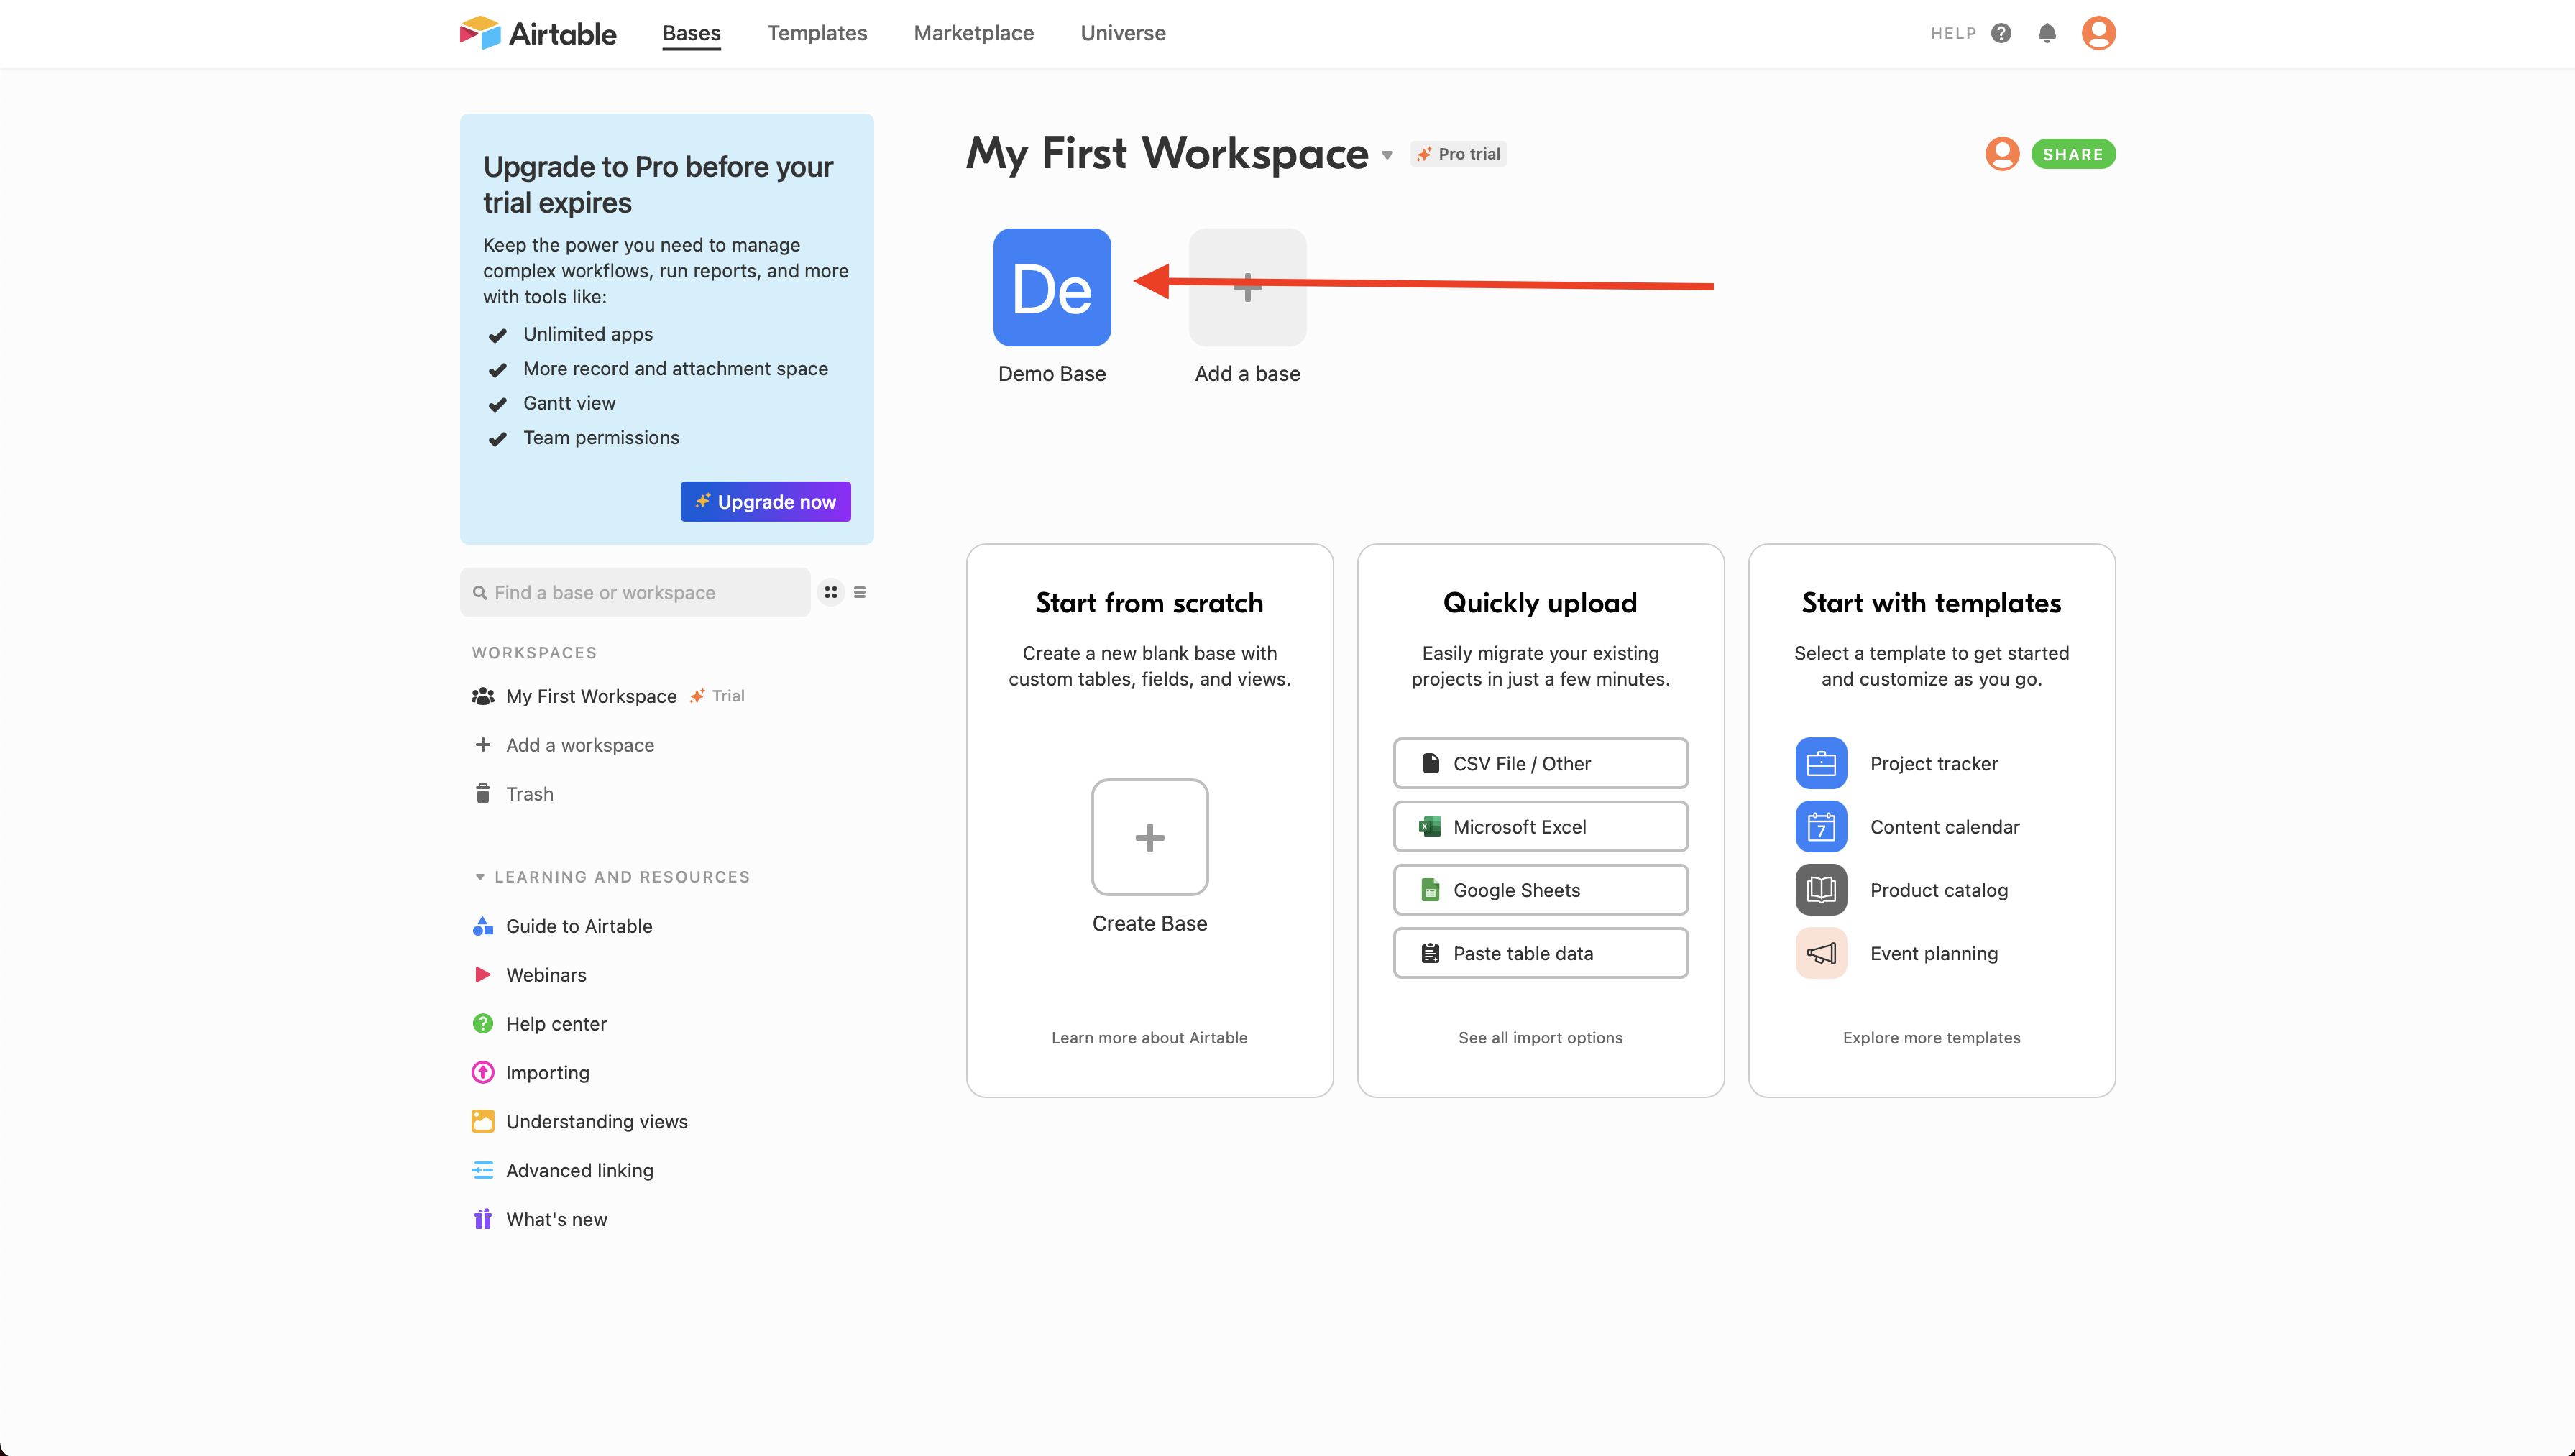
Task: Click the green SHARE button
Action: [2073, 154]
